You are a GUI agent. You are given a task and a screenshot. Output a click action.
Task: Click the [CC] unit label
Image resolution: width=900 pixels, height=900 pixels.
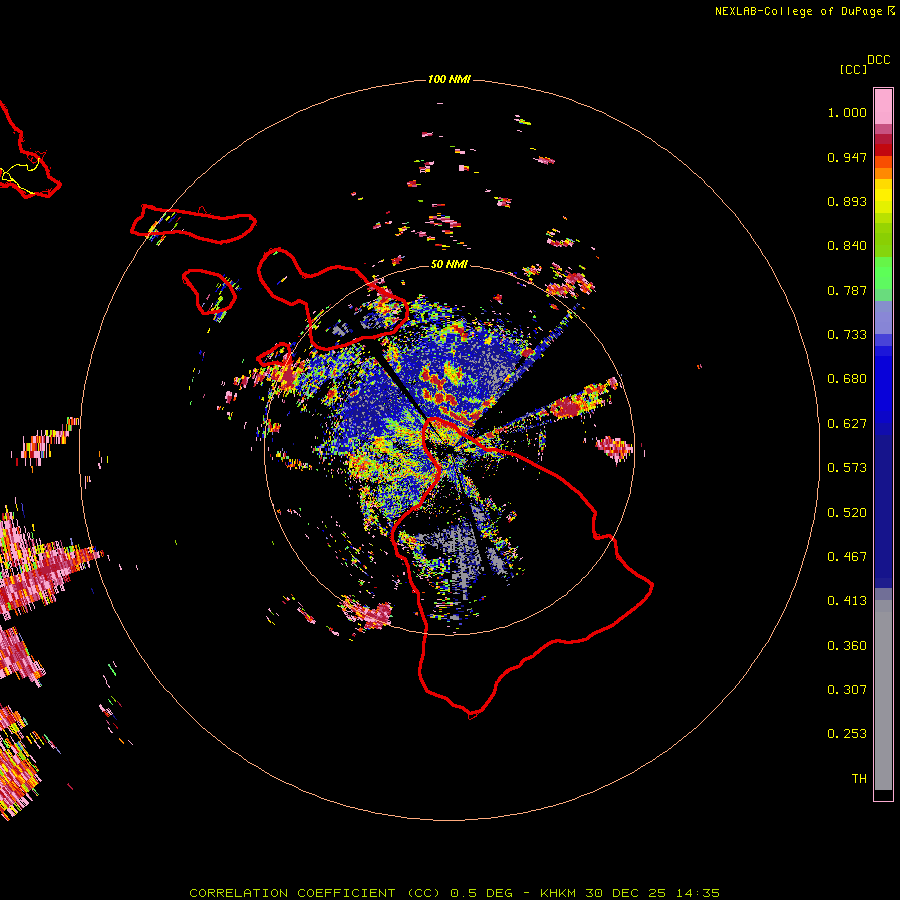[853, 69]
